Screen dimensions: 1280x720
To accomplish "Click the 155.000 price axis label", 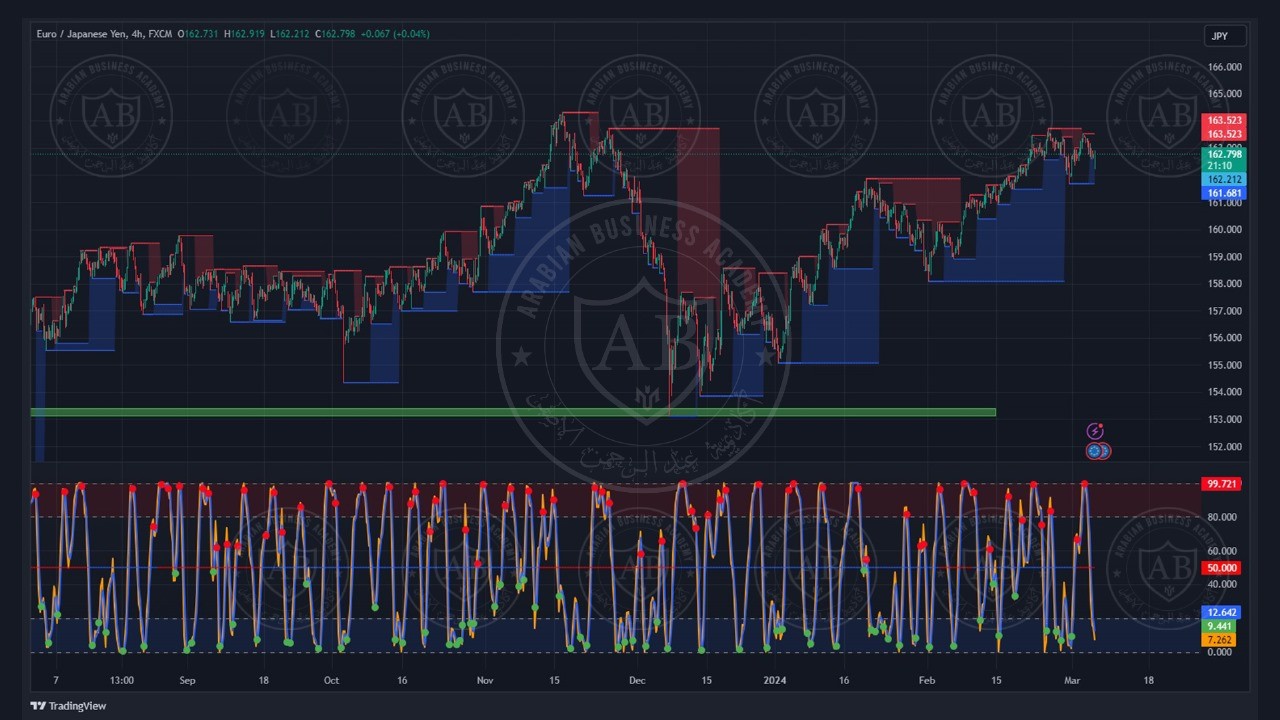I will (1224, 365).
